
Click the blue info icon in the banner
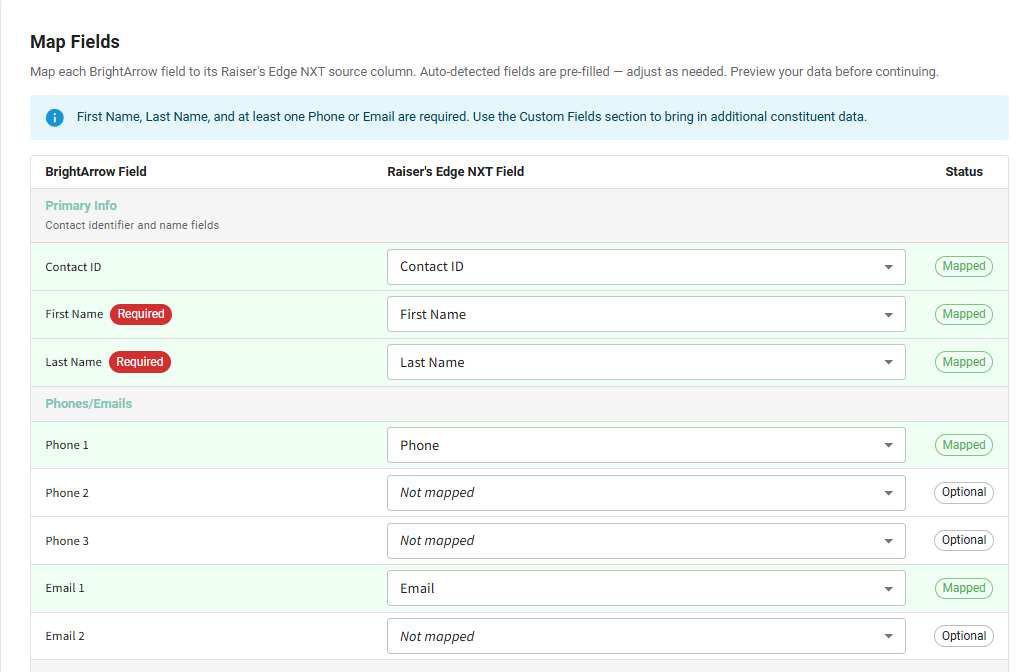click(x=55, y=117)
